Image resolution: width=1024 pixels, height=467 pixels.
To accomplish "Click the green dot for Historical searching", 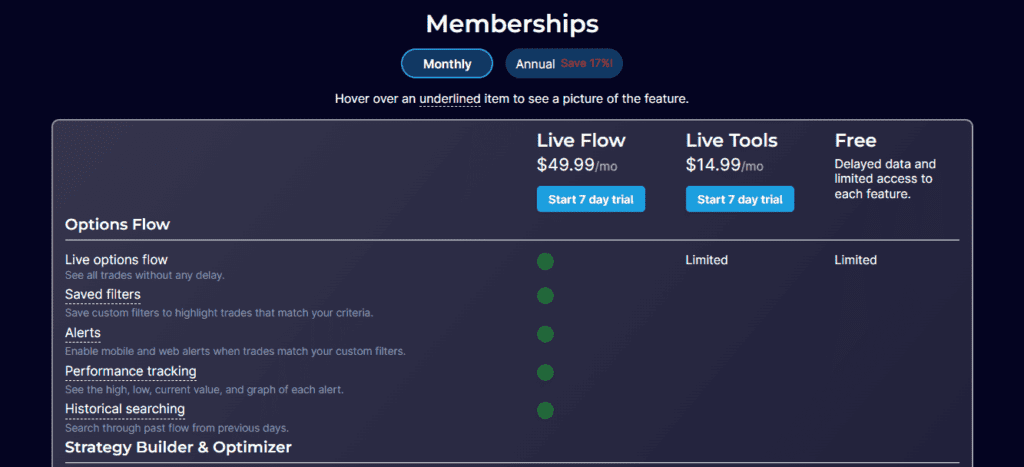I will tap(545, 410).
